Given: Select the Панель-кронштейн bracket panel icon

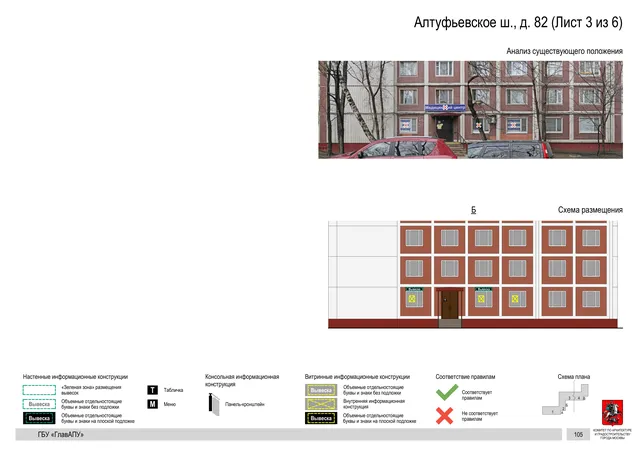Looking at the screenshot, I should click(214, 404).
